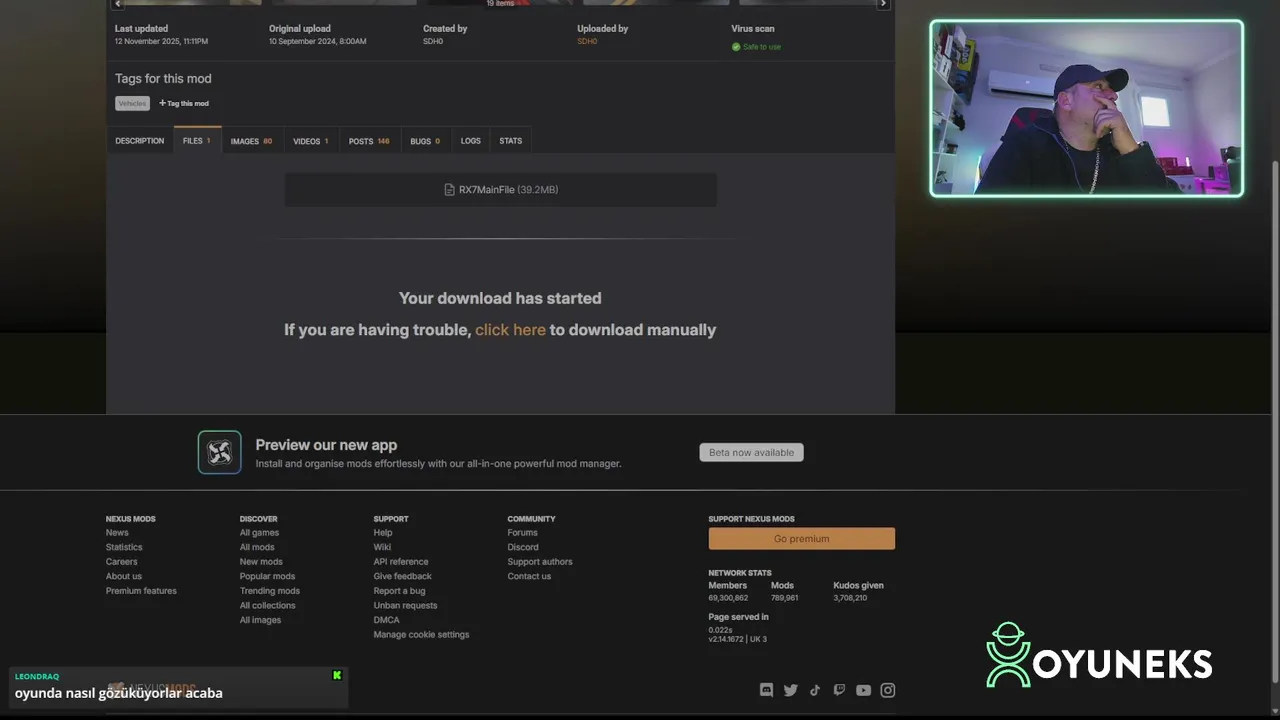Go to the Posts tab

[x=369, y=141]
